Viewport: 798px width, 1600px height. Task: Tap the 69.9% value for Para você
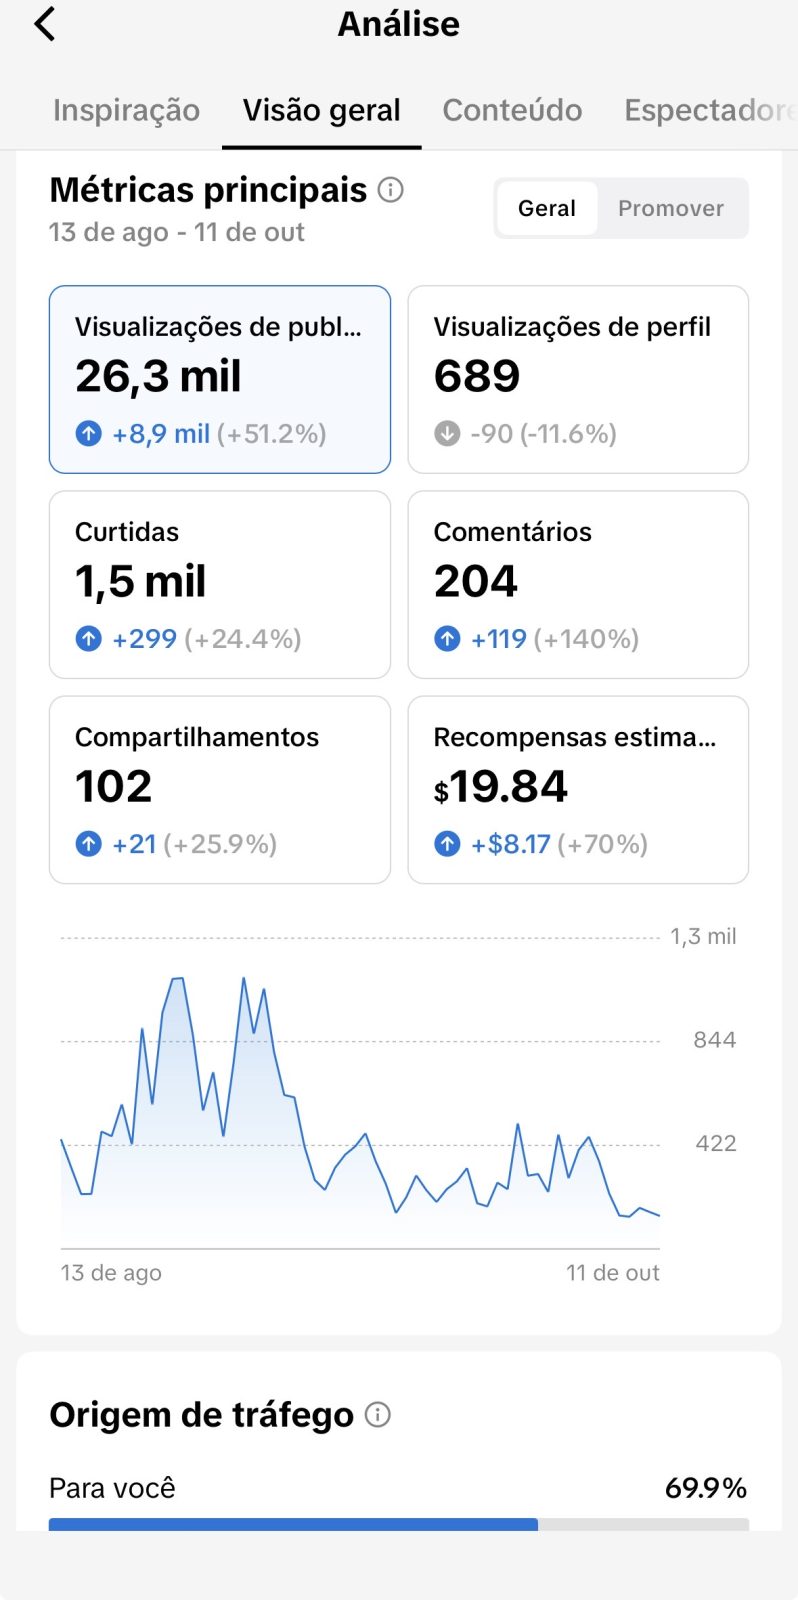[706, 1488]
